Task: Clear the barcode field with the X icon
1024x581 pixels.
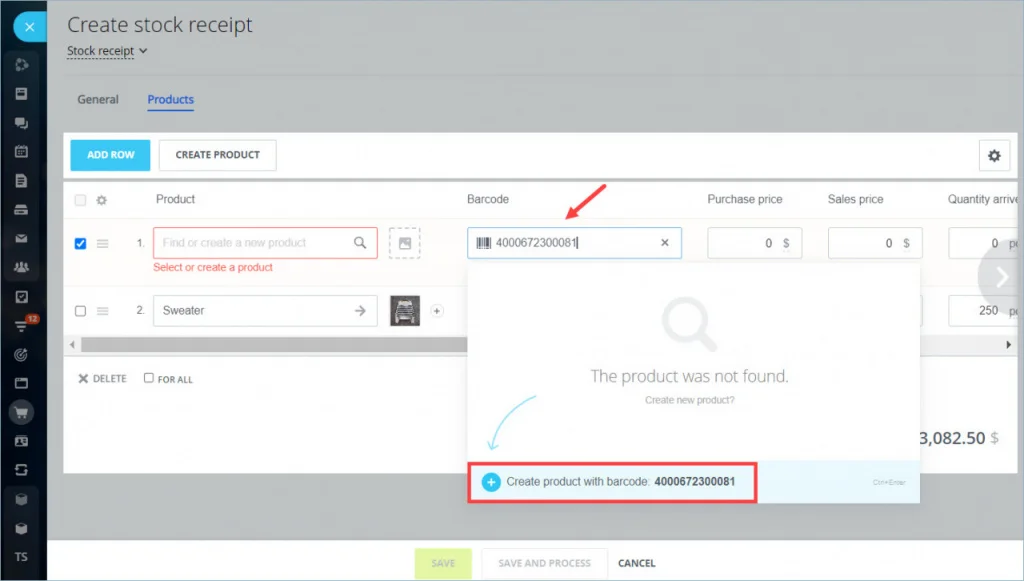Action: point(665,243)
